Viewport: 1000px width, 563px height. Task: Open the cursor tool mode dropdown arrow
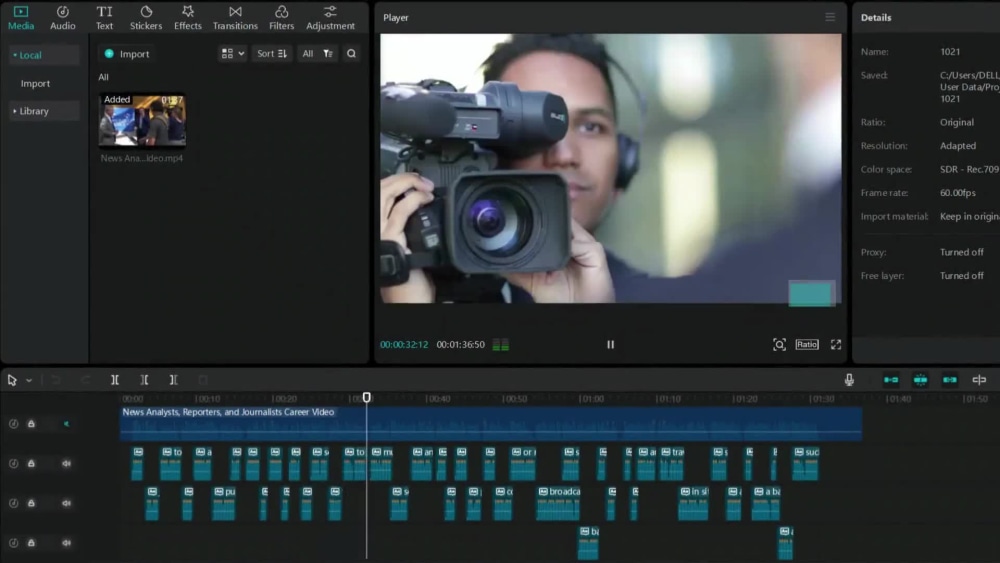point(29,381)
